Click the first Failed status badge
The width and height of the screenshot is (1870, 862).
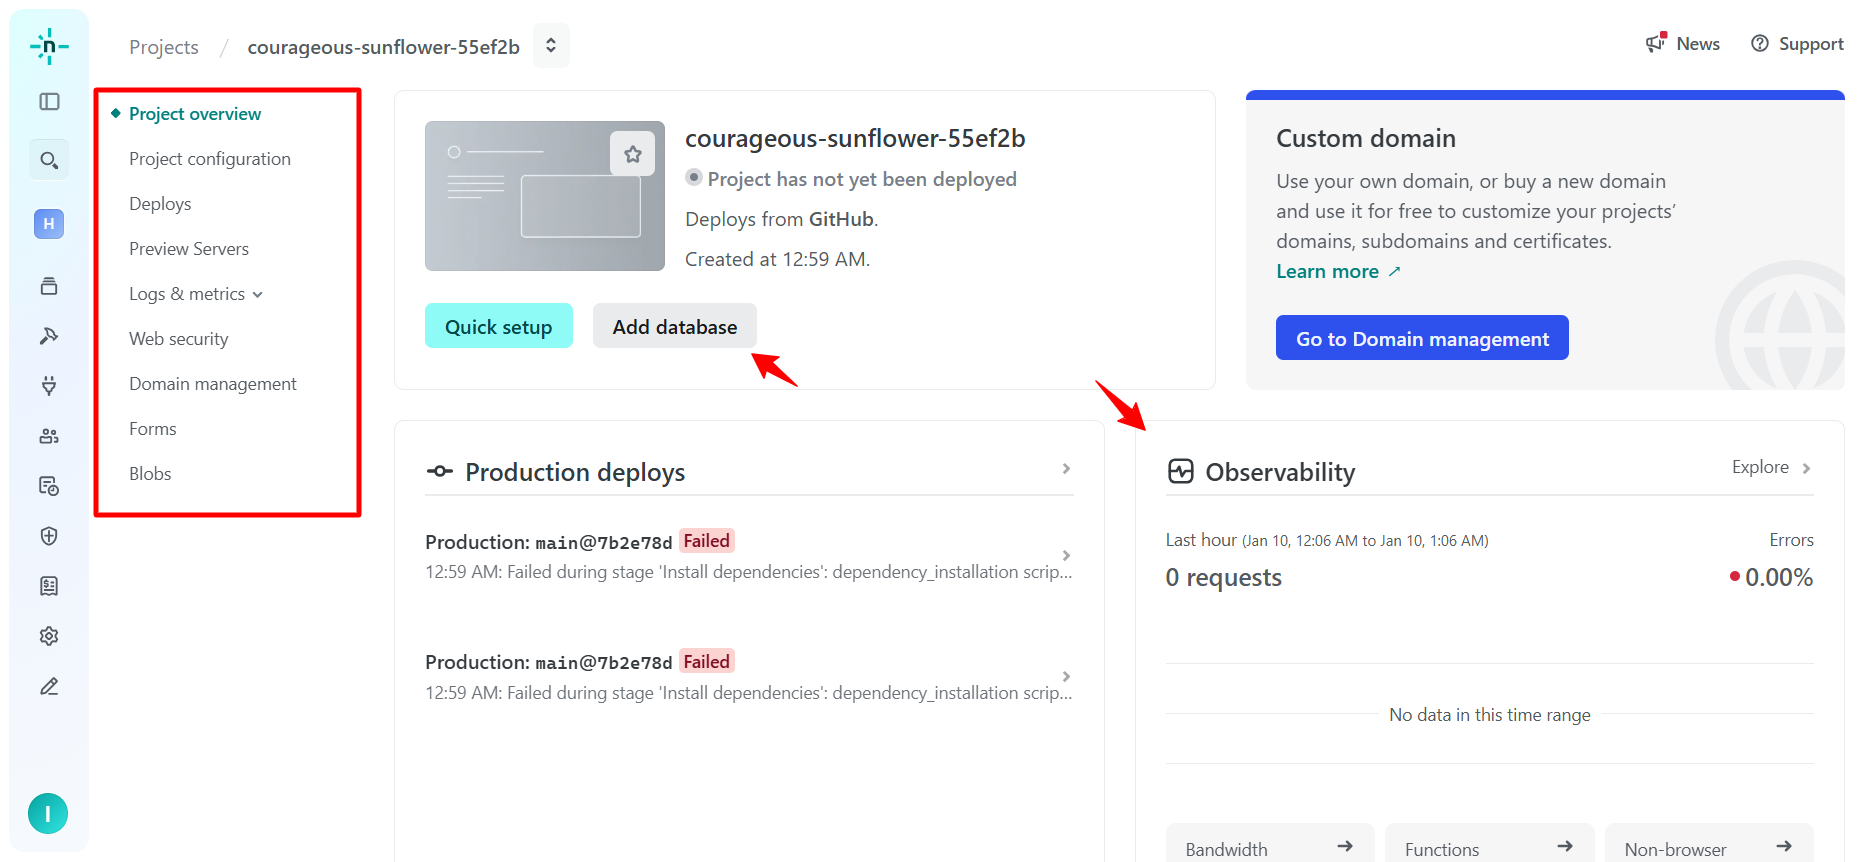(x=707, y=541)
